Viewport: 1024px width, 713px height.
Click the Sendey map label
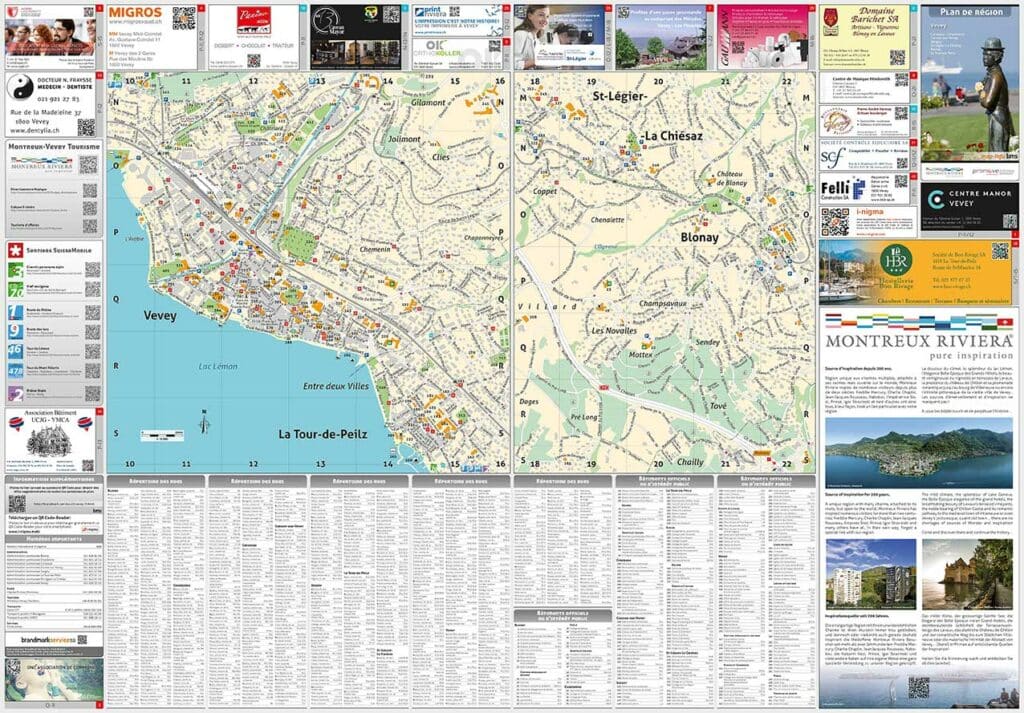click(708, 342)
